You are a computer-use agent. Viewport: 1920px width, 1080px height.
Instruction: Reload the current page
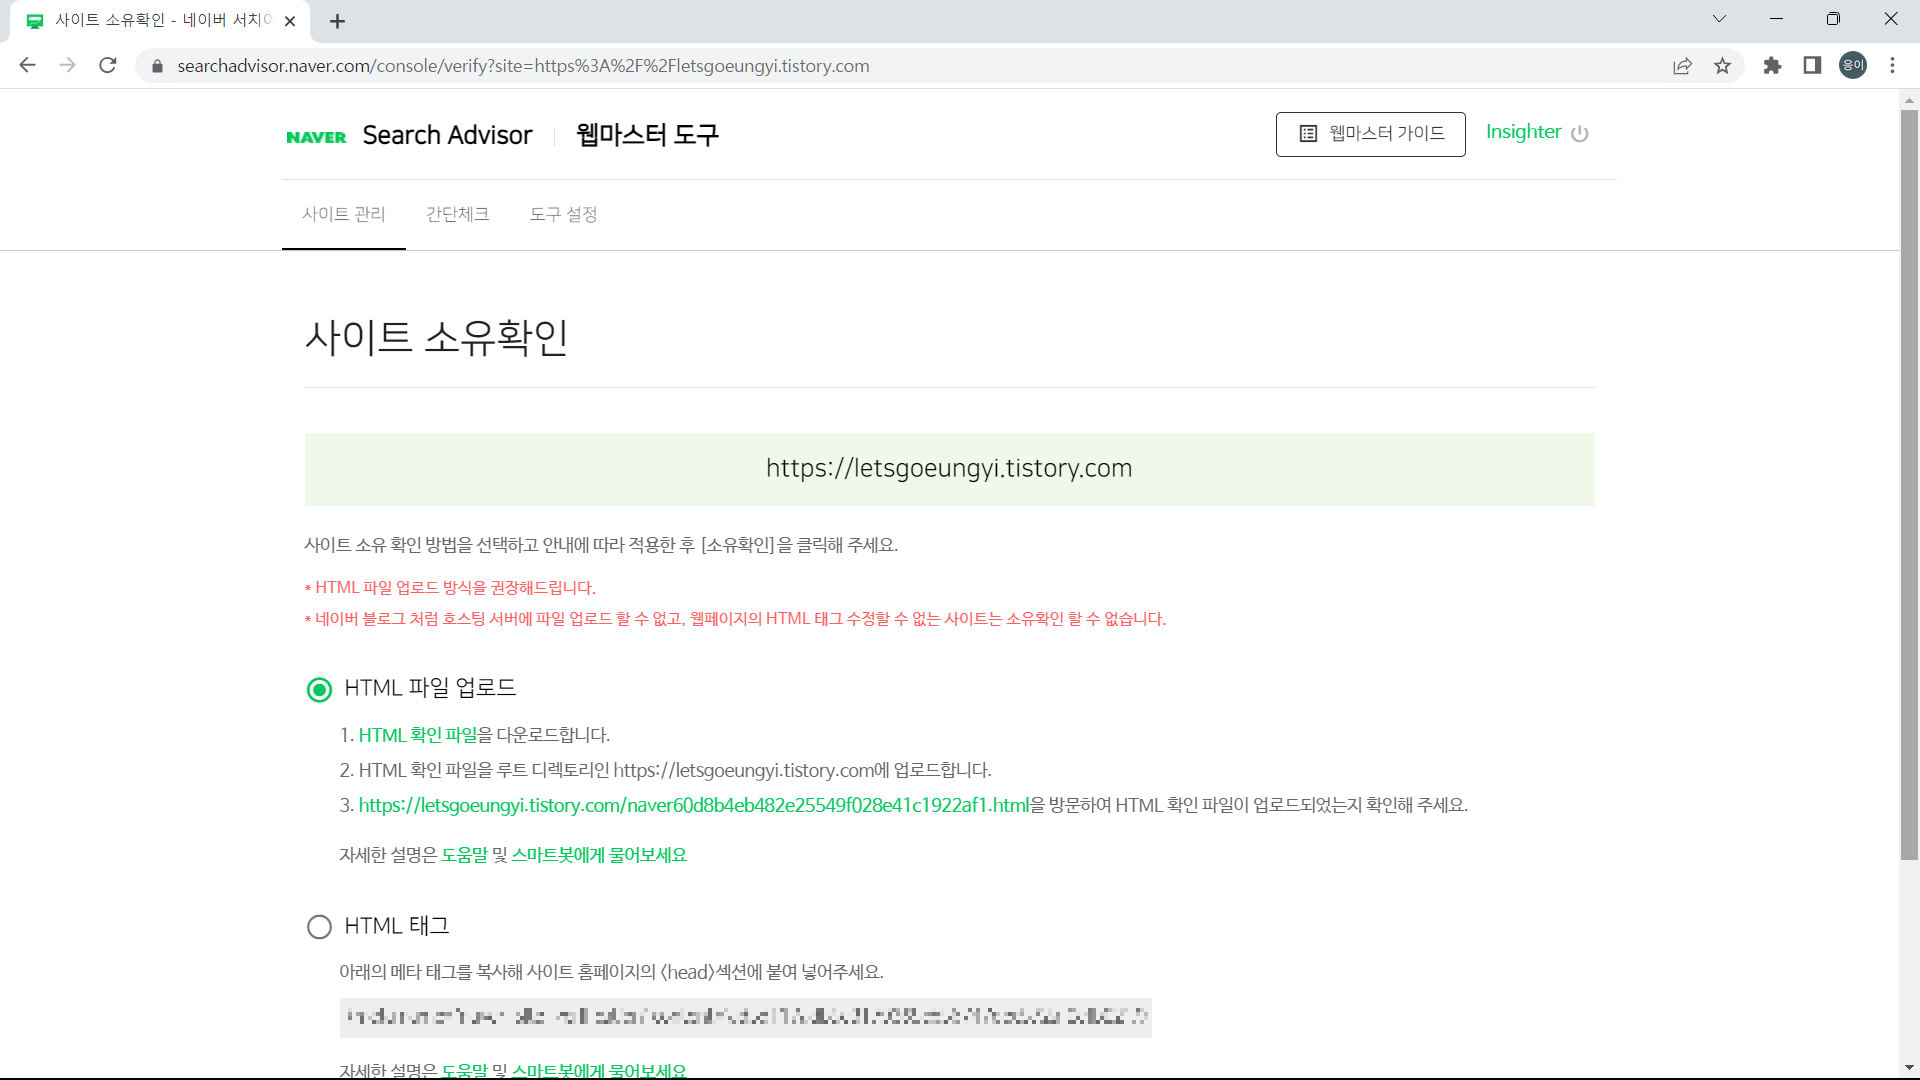[108, 66]
